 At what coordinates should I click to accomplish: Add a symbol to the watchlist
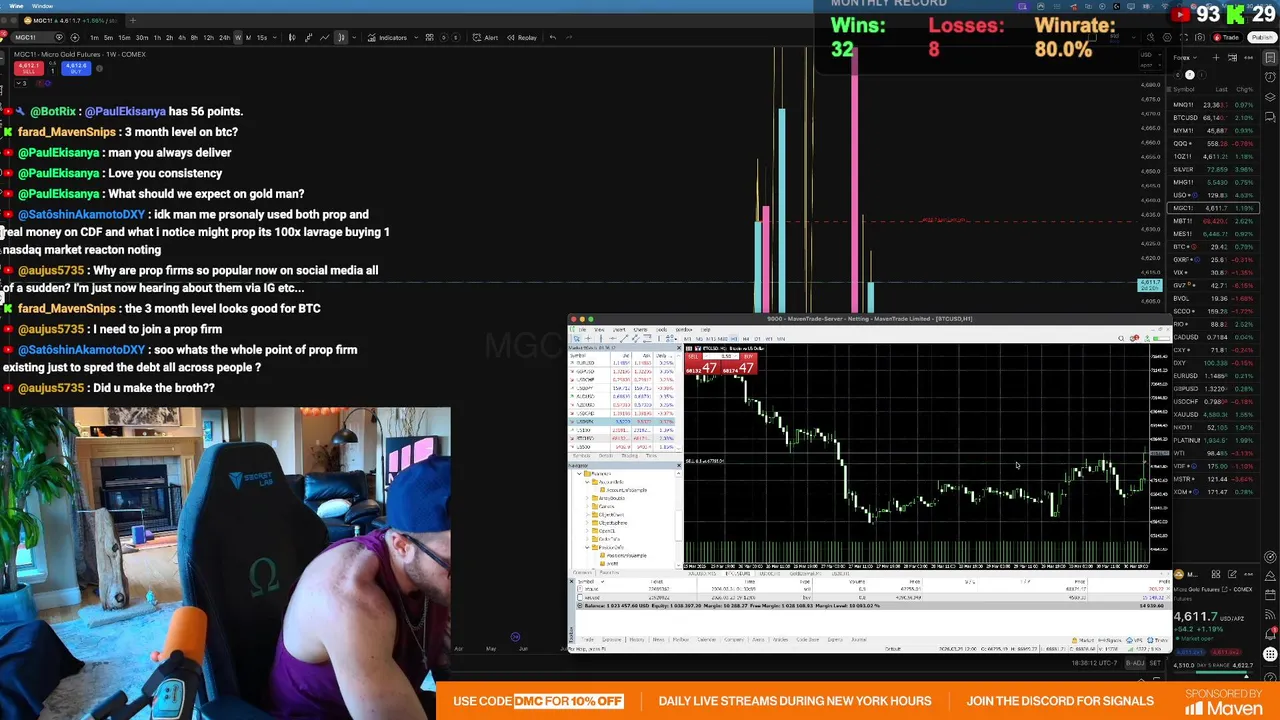click(1216, 58)
